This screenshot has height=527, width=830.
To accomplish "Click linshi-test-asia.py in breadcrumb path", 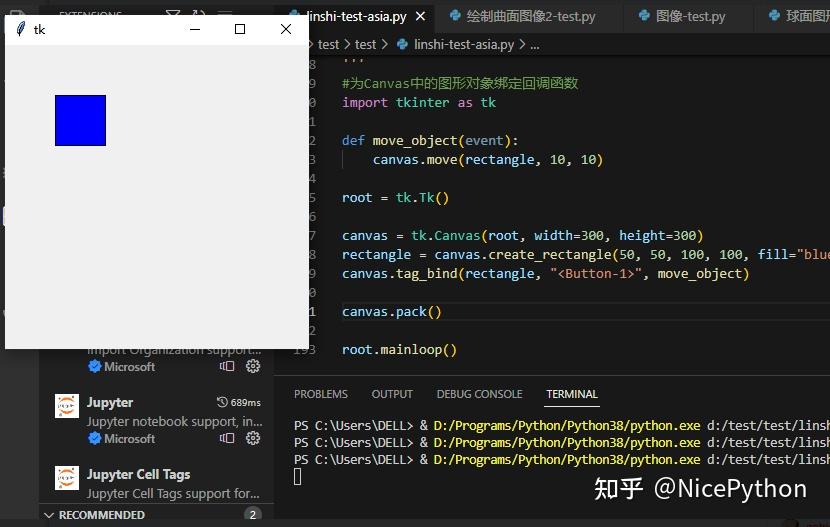I will [464, 44].
